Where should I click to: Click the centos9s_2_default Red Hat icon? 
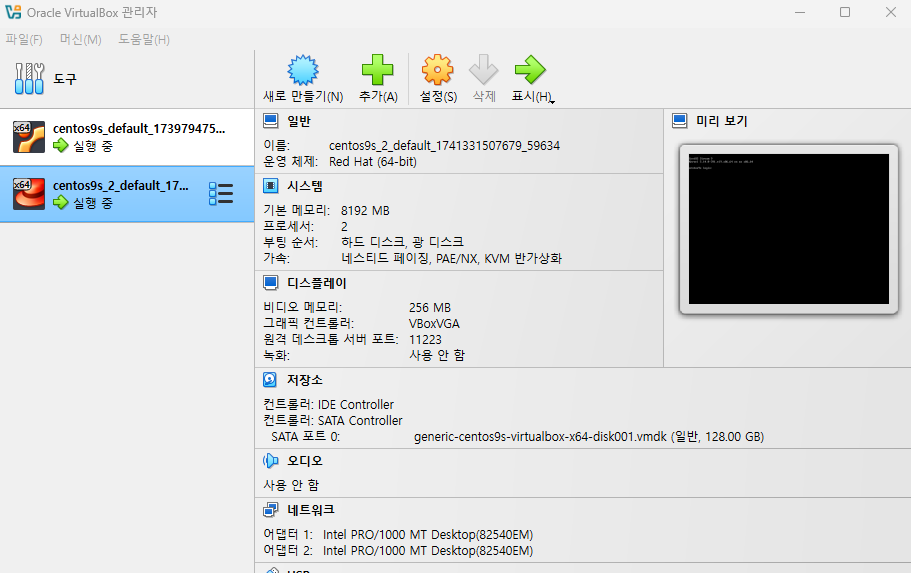coord(29,194)
